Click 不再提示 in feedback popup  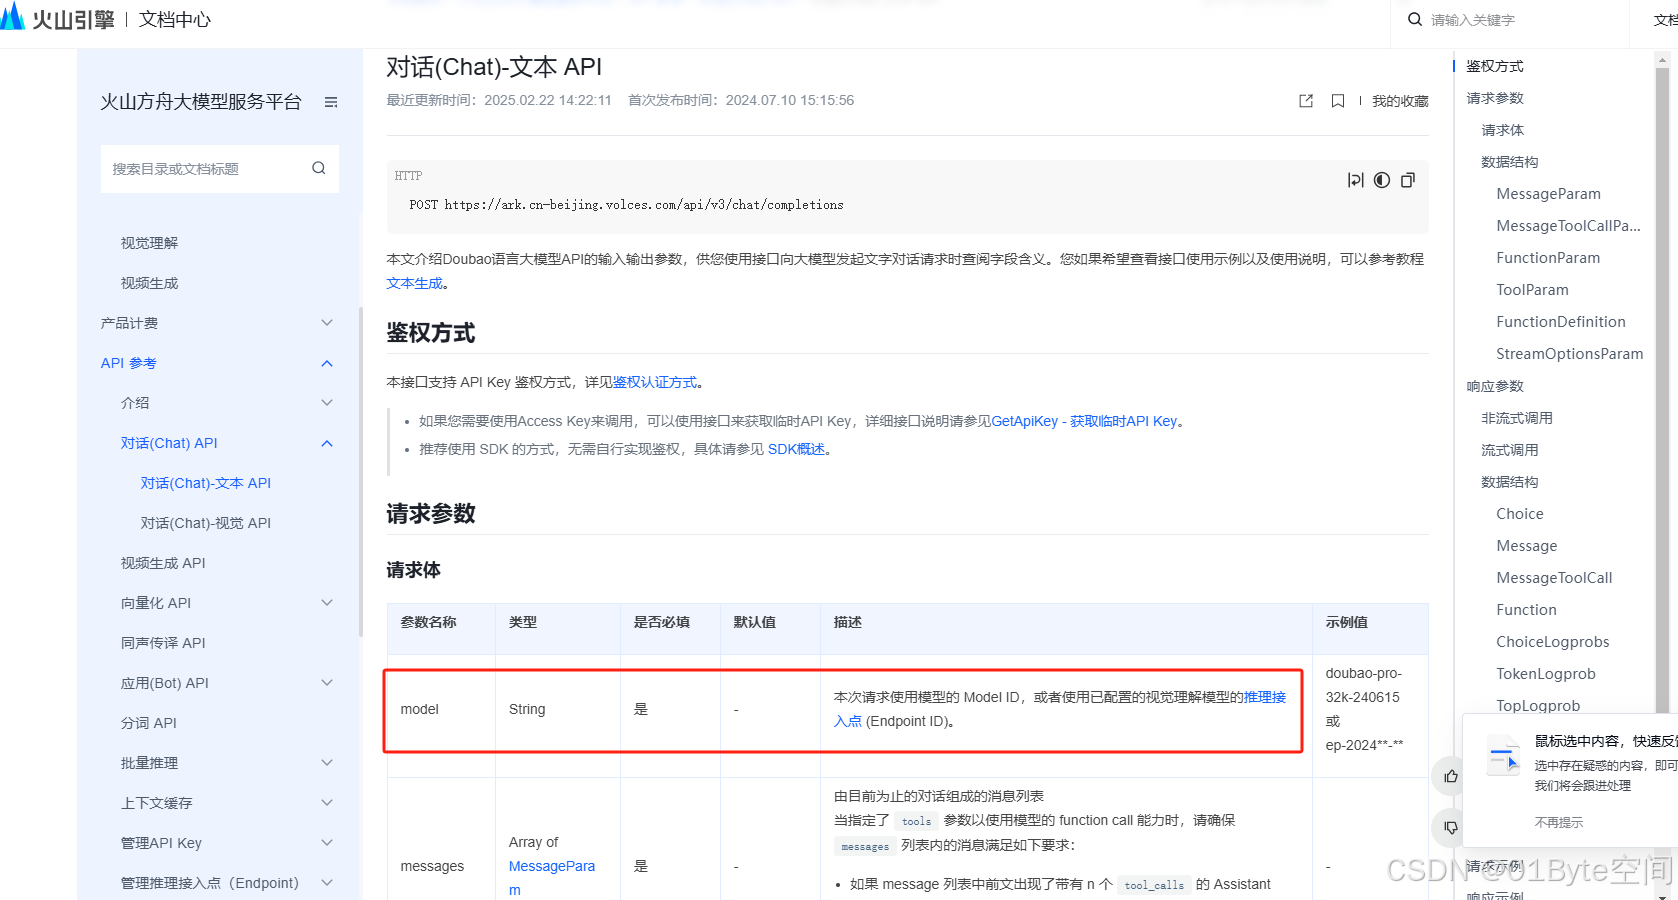click(1559, 823)
